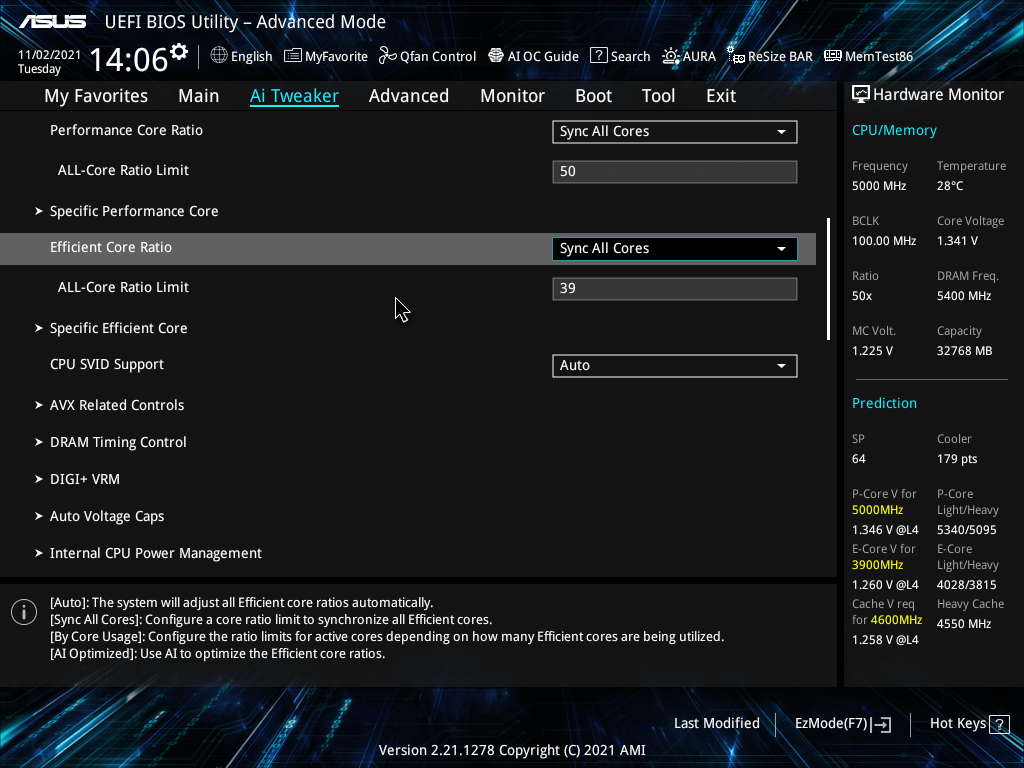Select Performance Core Ratio label

(126, 131)
